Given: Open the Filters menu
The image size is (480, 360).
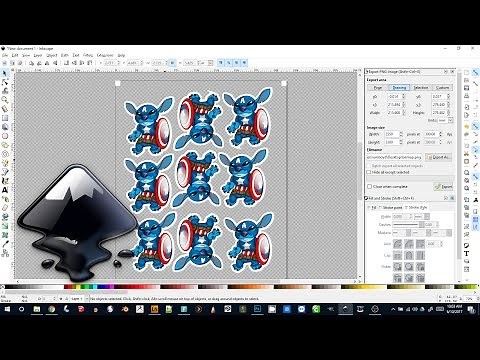Looking at the screenshot, I should coord(88,55).
